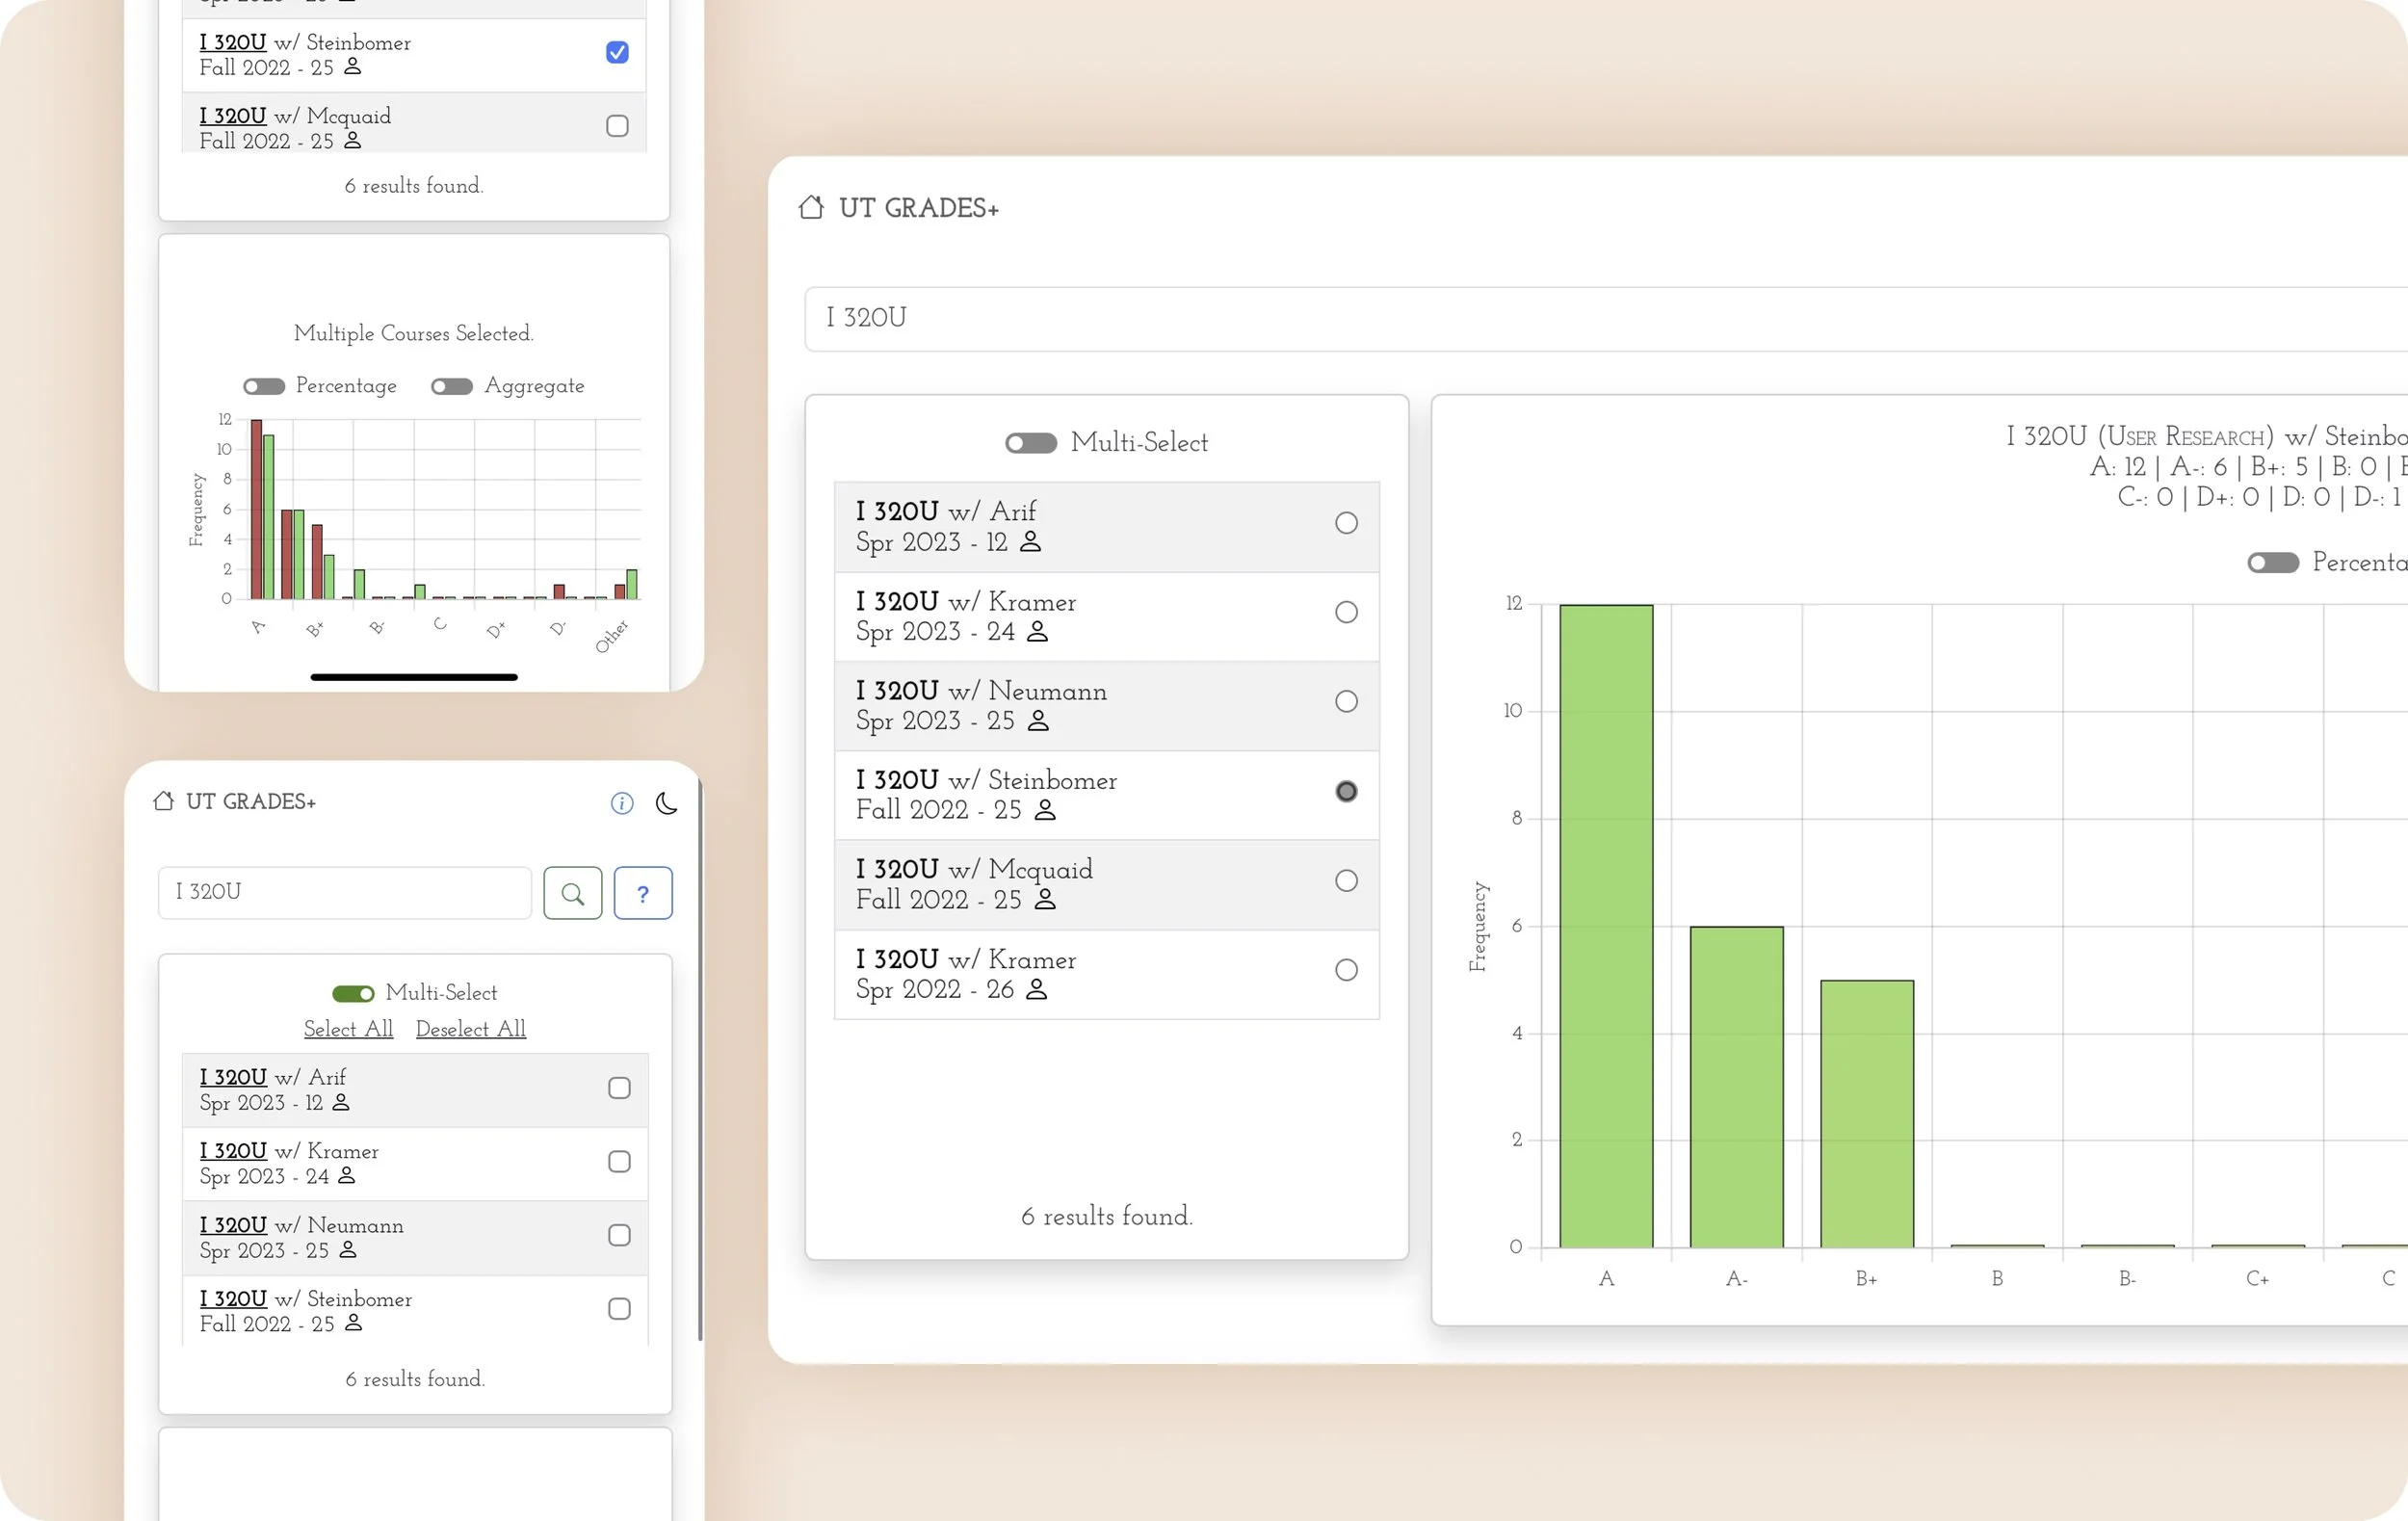Screen dimensions: 2408x1521
Task: Click the magnifying glass search button
Action: (573, 893)
